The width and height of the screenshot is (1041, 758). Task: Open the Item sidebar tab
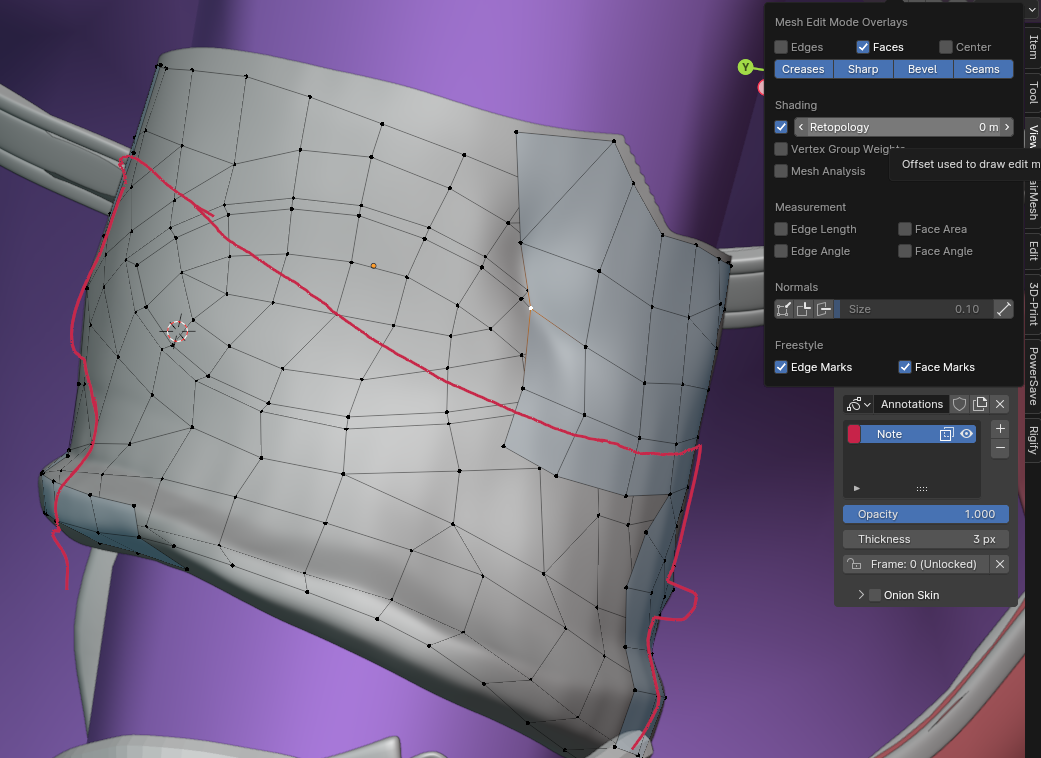[x=1033, y=47]
